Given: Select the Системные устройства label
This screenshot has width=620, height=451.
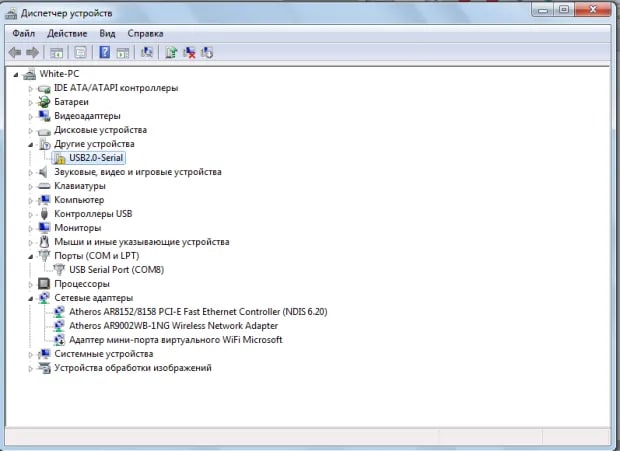Looking at the screenshot, I should coord(104,354).
